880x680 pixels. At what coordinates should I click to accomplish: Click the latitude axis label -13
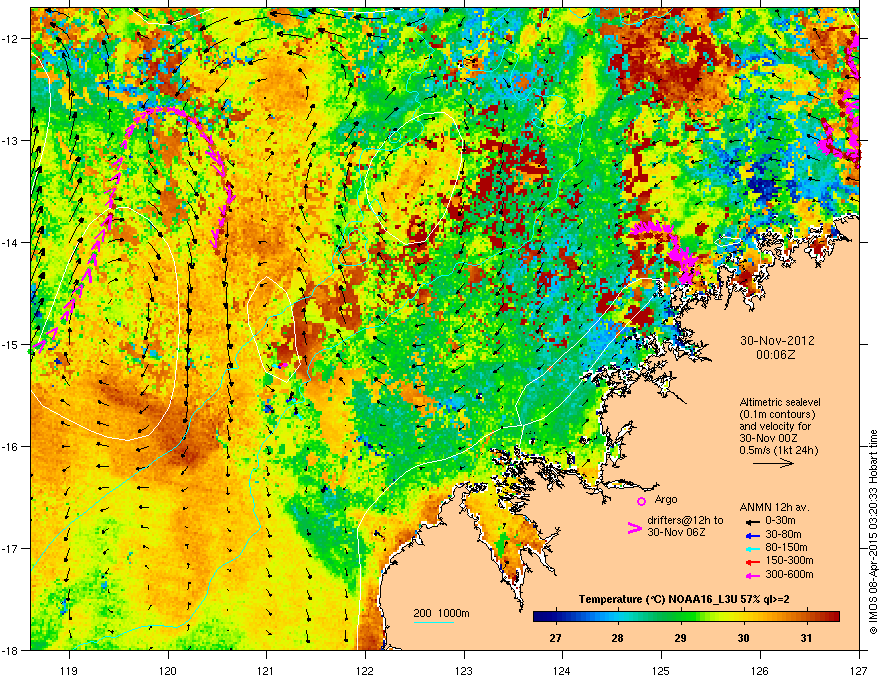point(11,140)
